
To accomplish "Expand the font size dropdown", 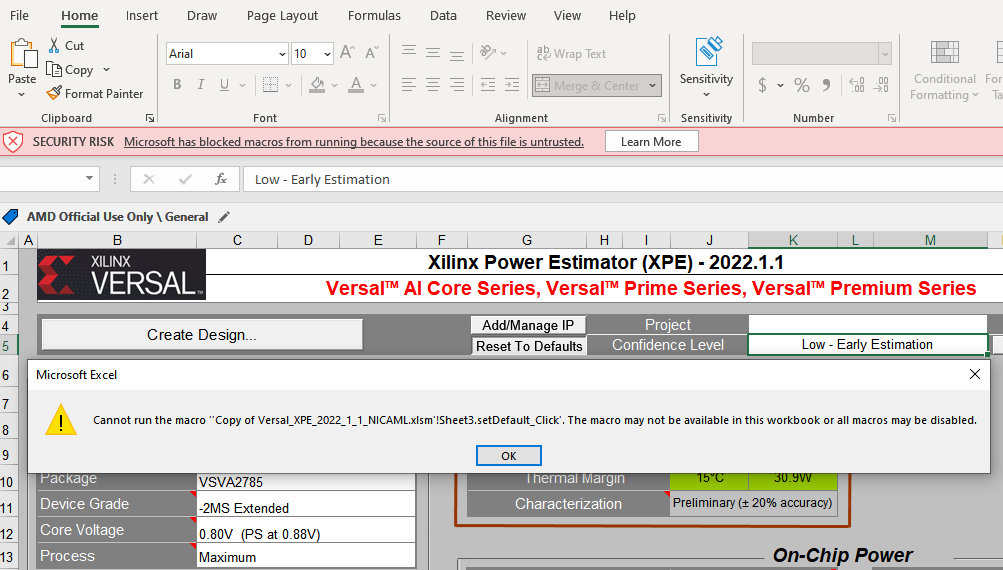I will coord(327,54).
